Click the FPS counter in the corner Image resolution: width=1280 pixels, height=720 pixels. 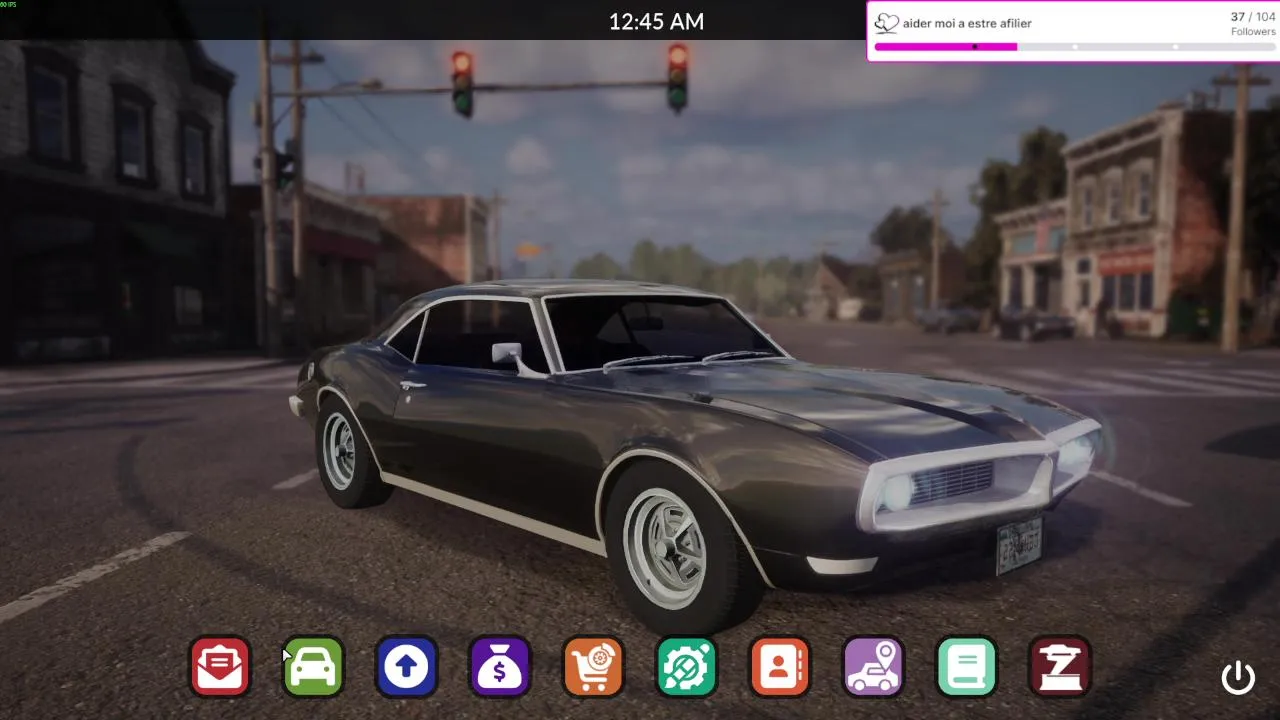coord(9,4)
